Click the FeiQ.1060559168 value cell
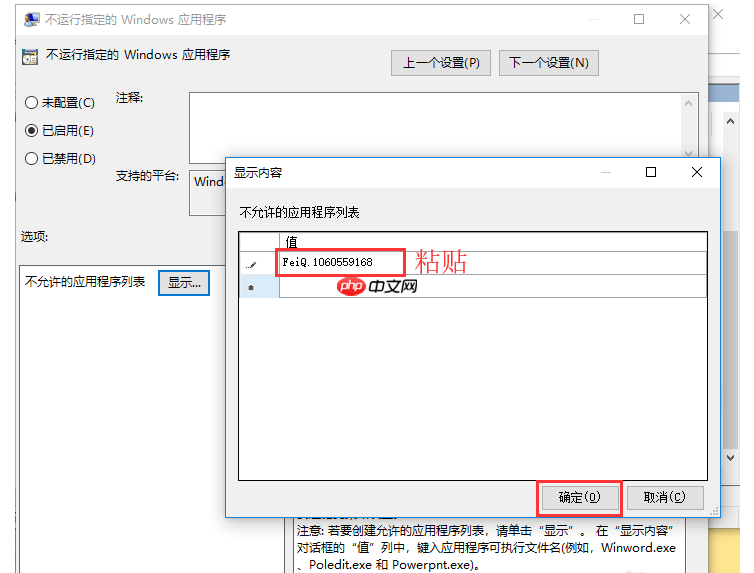The width and height of the screenshot is (754, 573). point(340,262)
